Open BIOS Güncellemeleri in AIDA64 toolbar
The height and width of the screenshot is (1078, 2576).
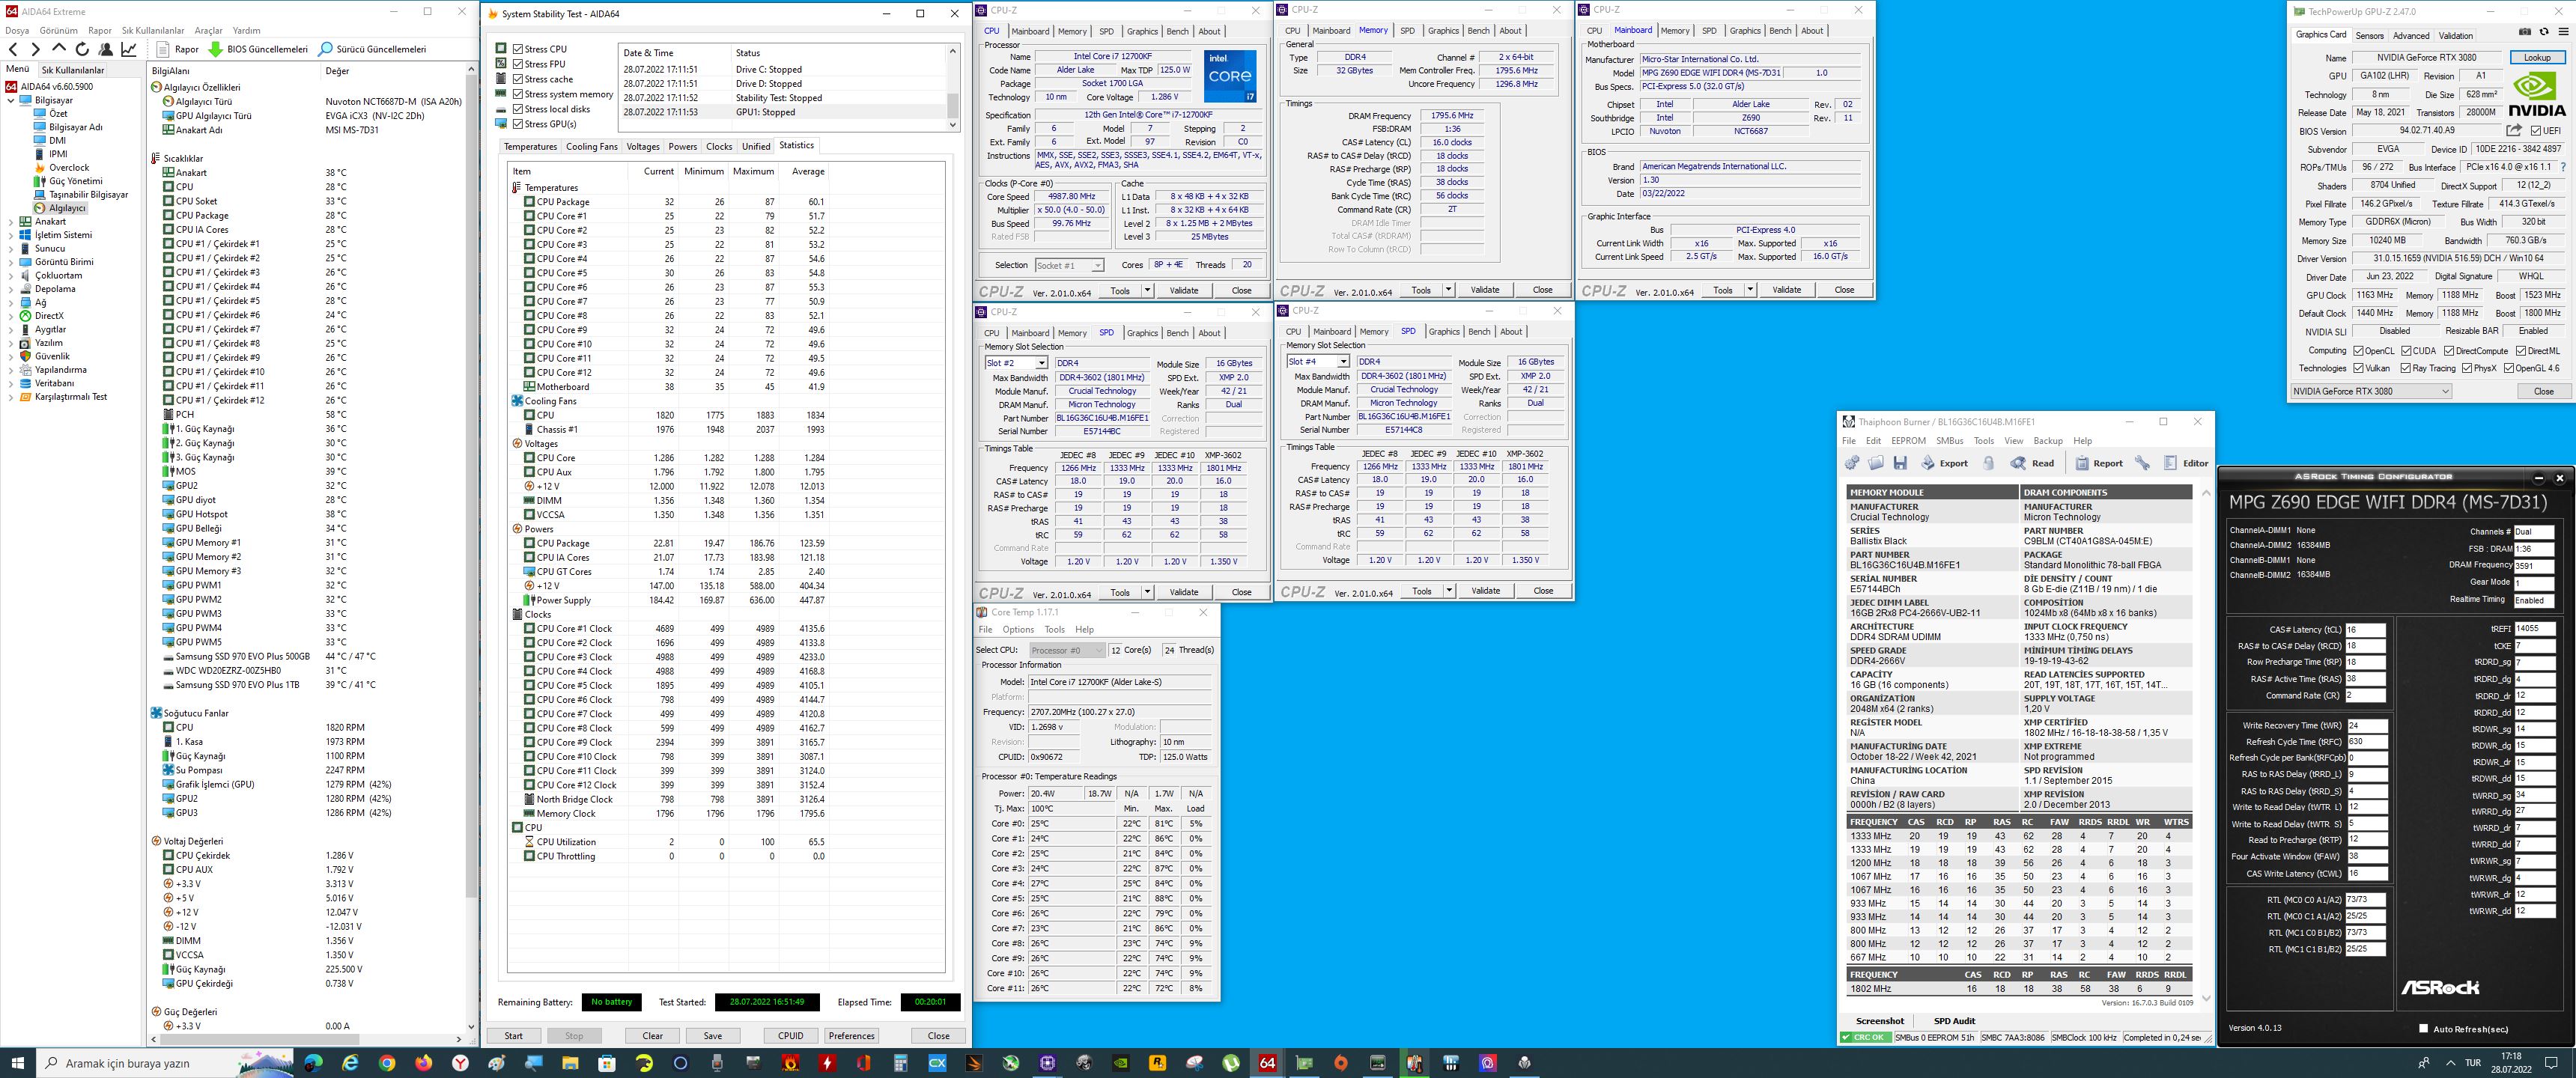258,49
